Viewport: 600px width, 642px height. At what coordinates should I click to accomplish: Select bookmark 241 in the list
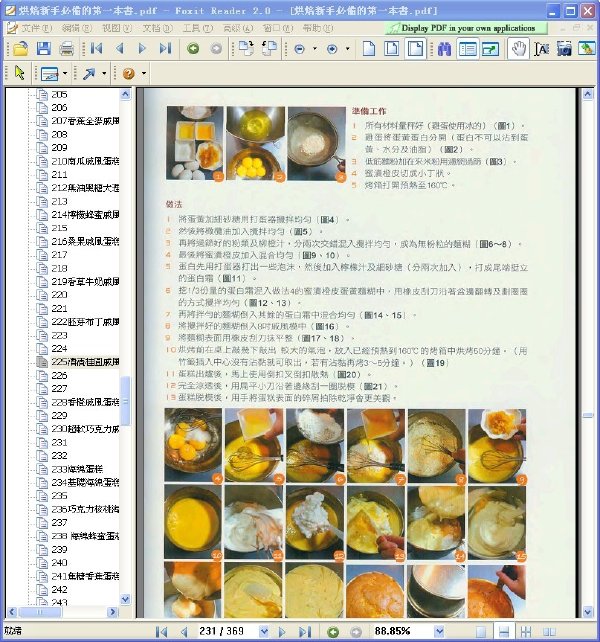click(85, 576)
